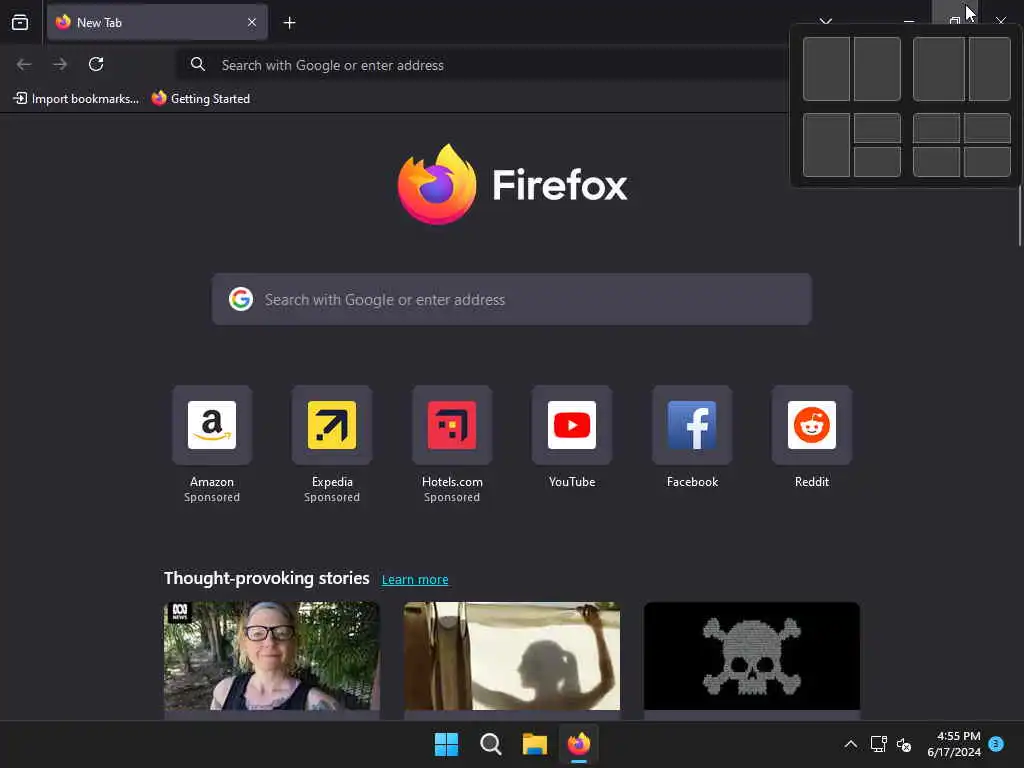1024x768 pixels.
Task: Open File Explorer from taskbar
Action: click(x=534, y=744)
